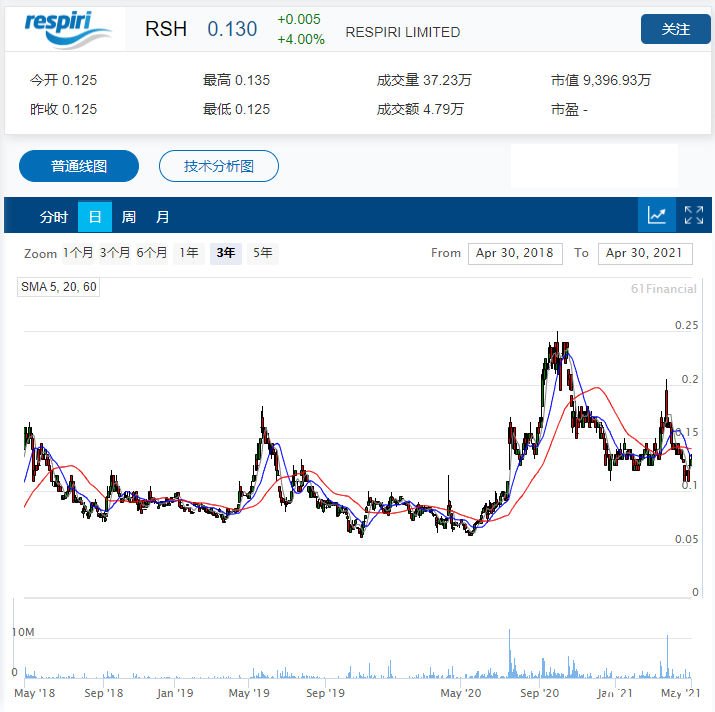Edit the To date Apr 30, 2021
The image size is (715, 712).
(645, 253)
